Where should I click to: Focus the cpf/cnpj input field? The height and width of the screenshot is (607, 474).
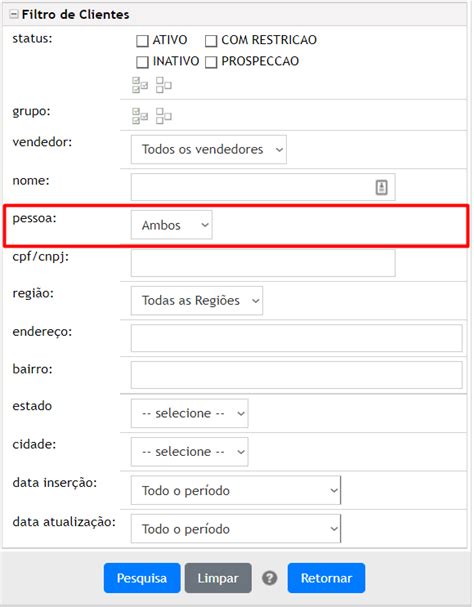tap(263, 263)
